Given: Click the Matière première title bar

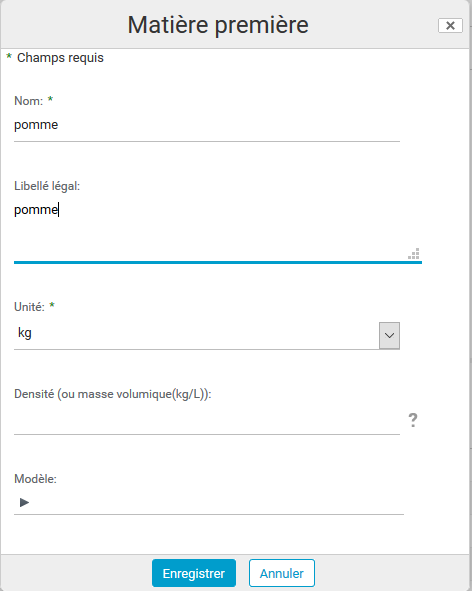Looking at the screenshot, I should [x=218, y=25].
